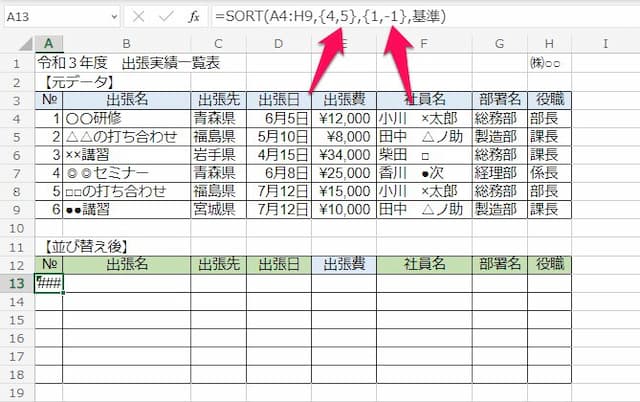
Task: Select row 1 header
Action: coord(17,63)
